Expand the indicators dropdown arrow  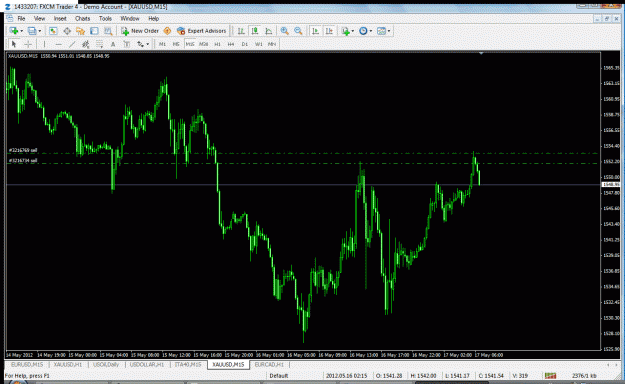(x=353, y=31)
